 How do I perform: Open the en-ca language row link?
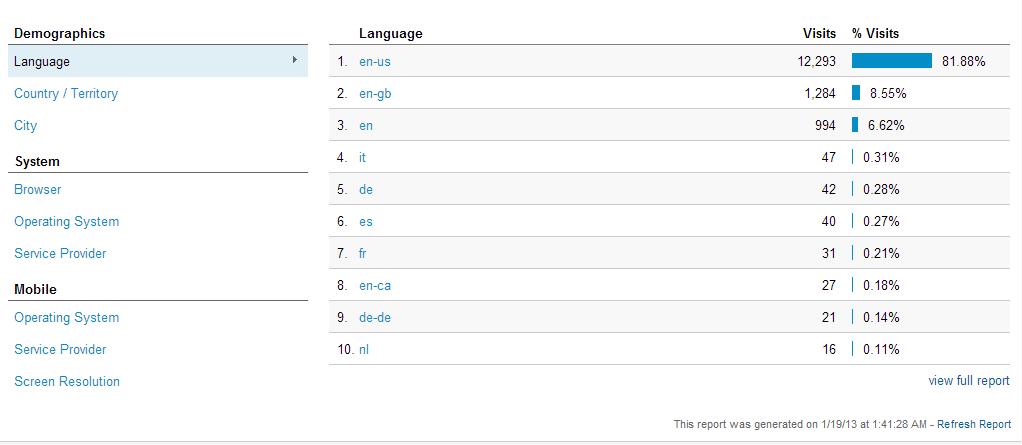point(375,286)
